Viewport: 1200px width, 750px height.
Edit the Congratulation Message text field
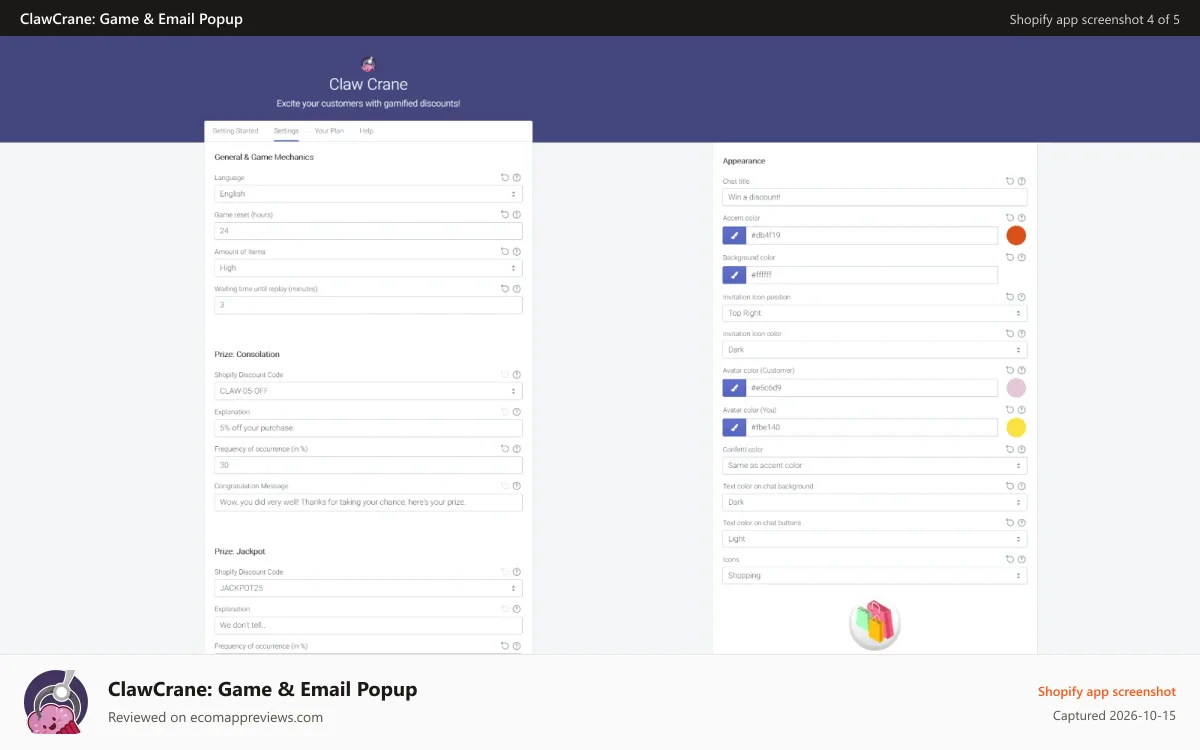pyautogui.click(x=368, y=502)
